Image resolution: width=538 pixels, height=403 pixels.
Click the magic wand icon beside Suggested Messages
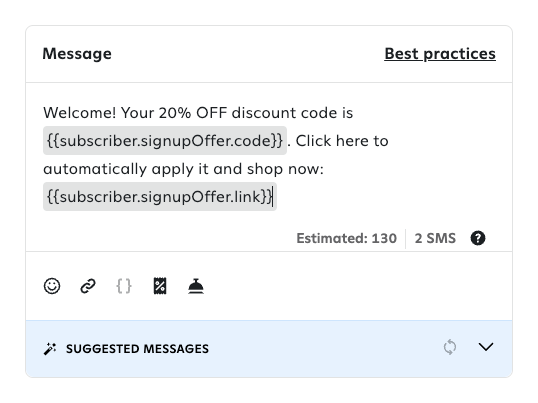point(50,349)
